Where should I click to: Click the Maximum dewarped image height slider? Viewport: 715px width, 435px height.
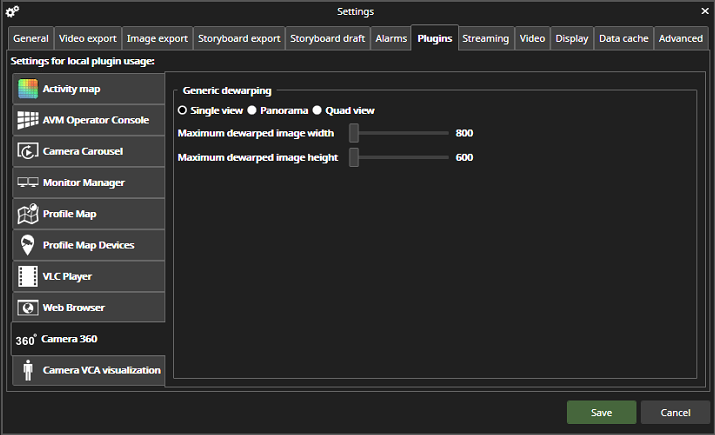tap(399, 157)
